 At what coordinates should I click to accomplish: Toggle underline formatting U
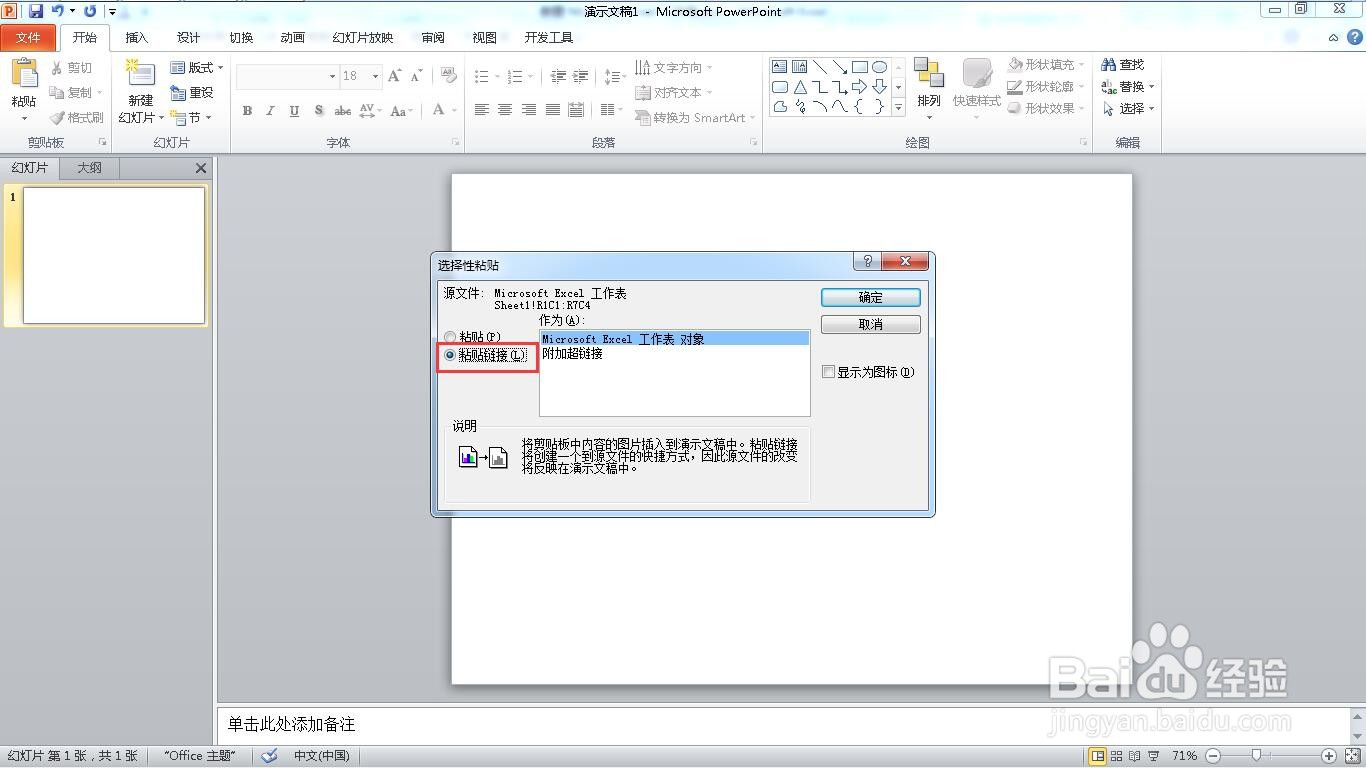pos(294,111)
